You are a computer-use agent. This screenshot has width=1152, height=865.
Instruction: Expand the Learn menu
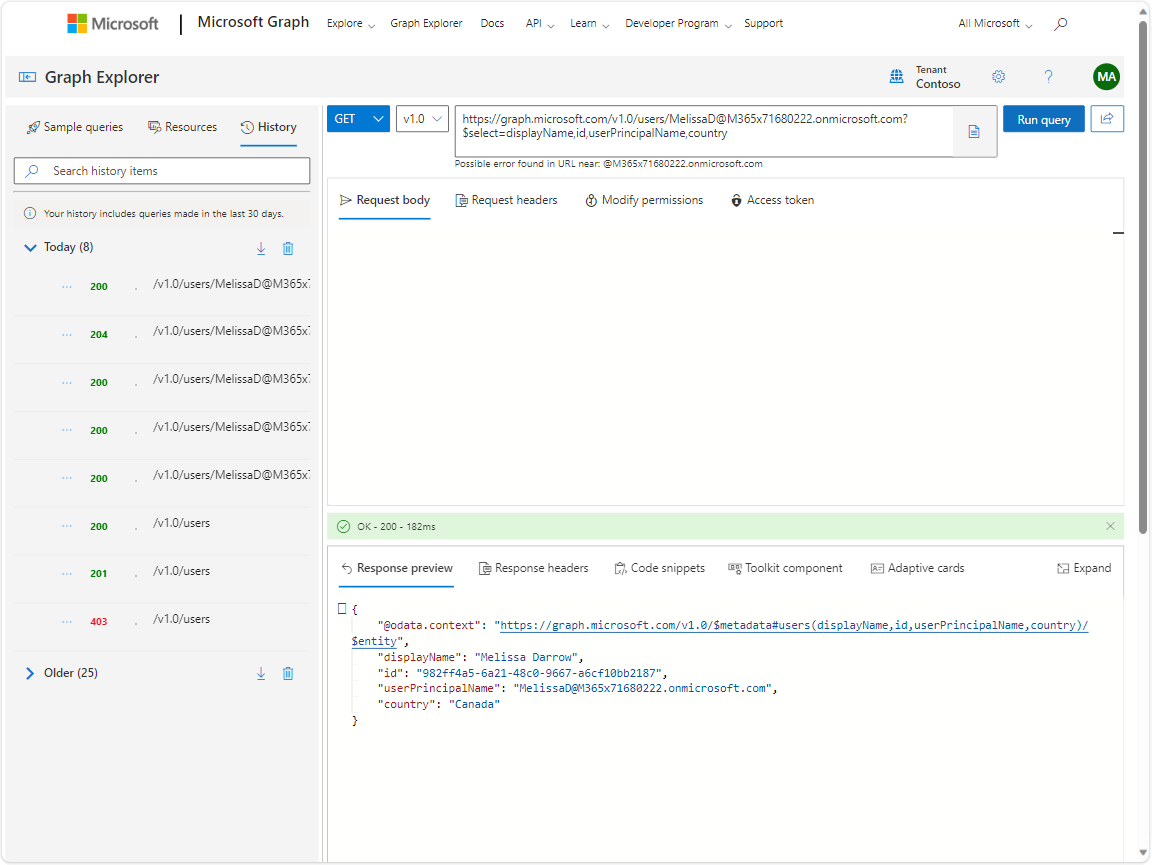(x=589, y=24)
